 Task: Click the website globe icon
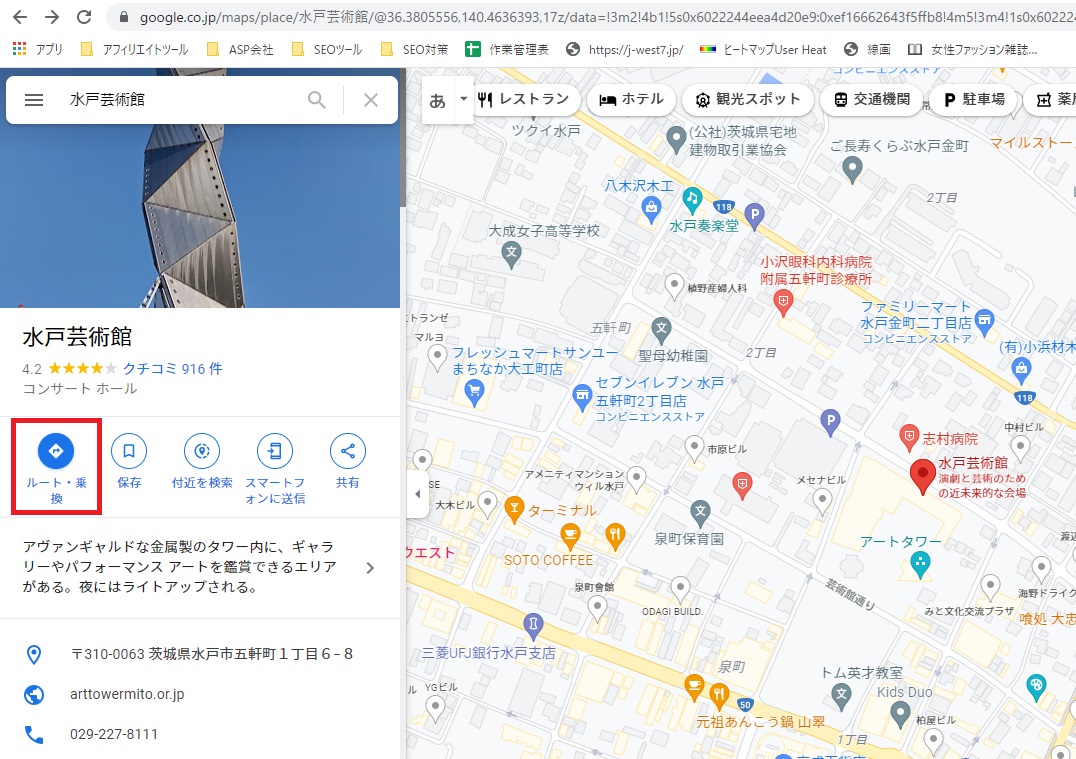click(x=34, y=694)
